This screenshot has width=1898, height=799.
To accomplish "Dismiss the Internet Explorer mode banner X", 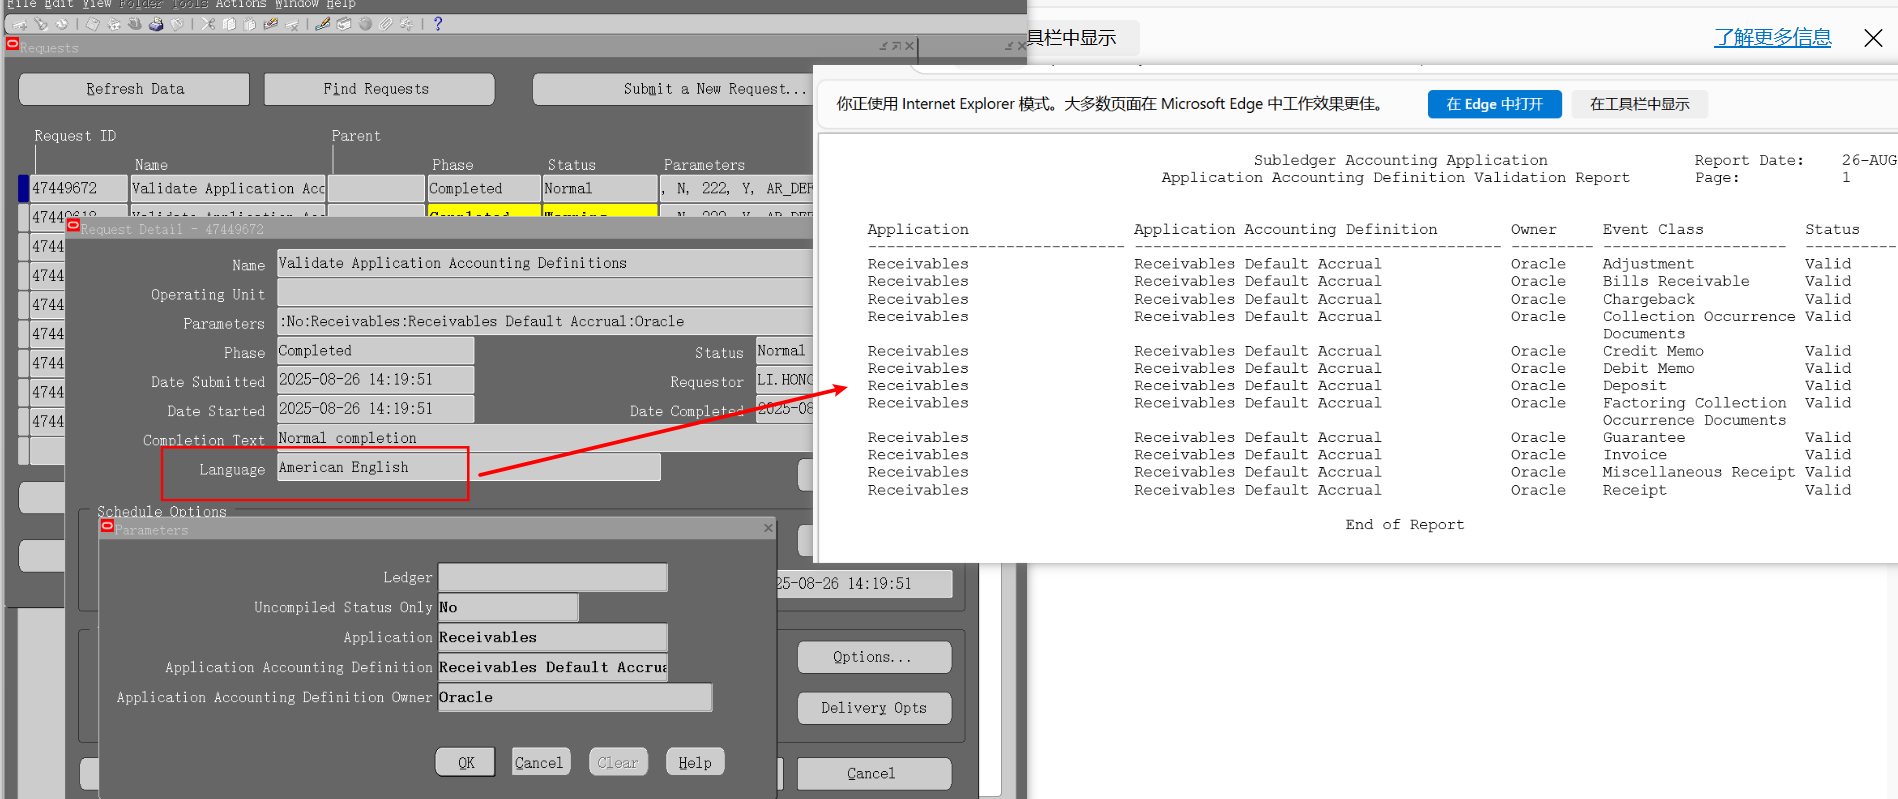I will (x=1873, y=38).
